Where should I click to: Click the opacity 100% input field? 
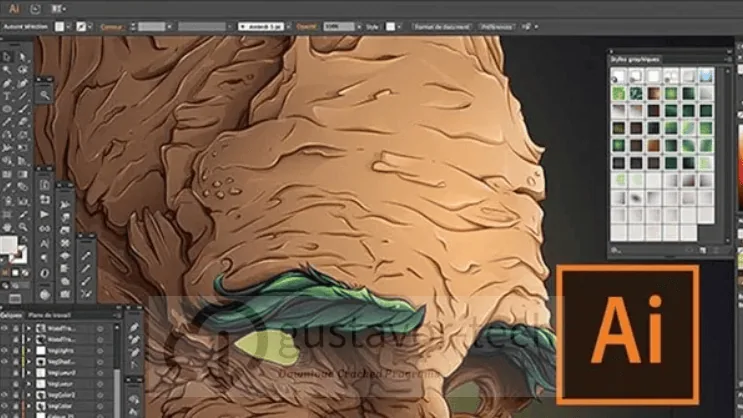(338, 27)
